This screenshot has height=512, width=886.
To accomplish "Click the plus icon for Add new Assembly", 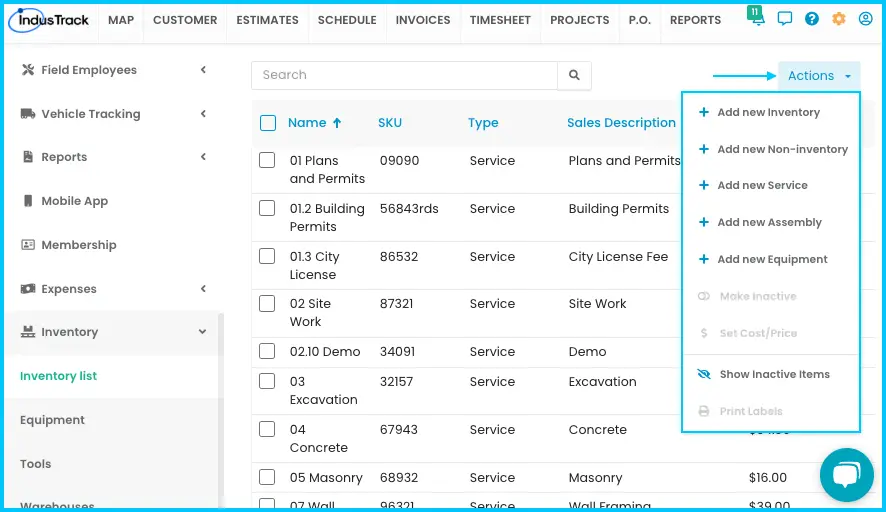I will coord(703,222).
